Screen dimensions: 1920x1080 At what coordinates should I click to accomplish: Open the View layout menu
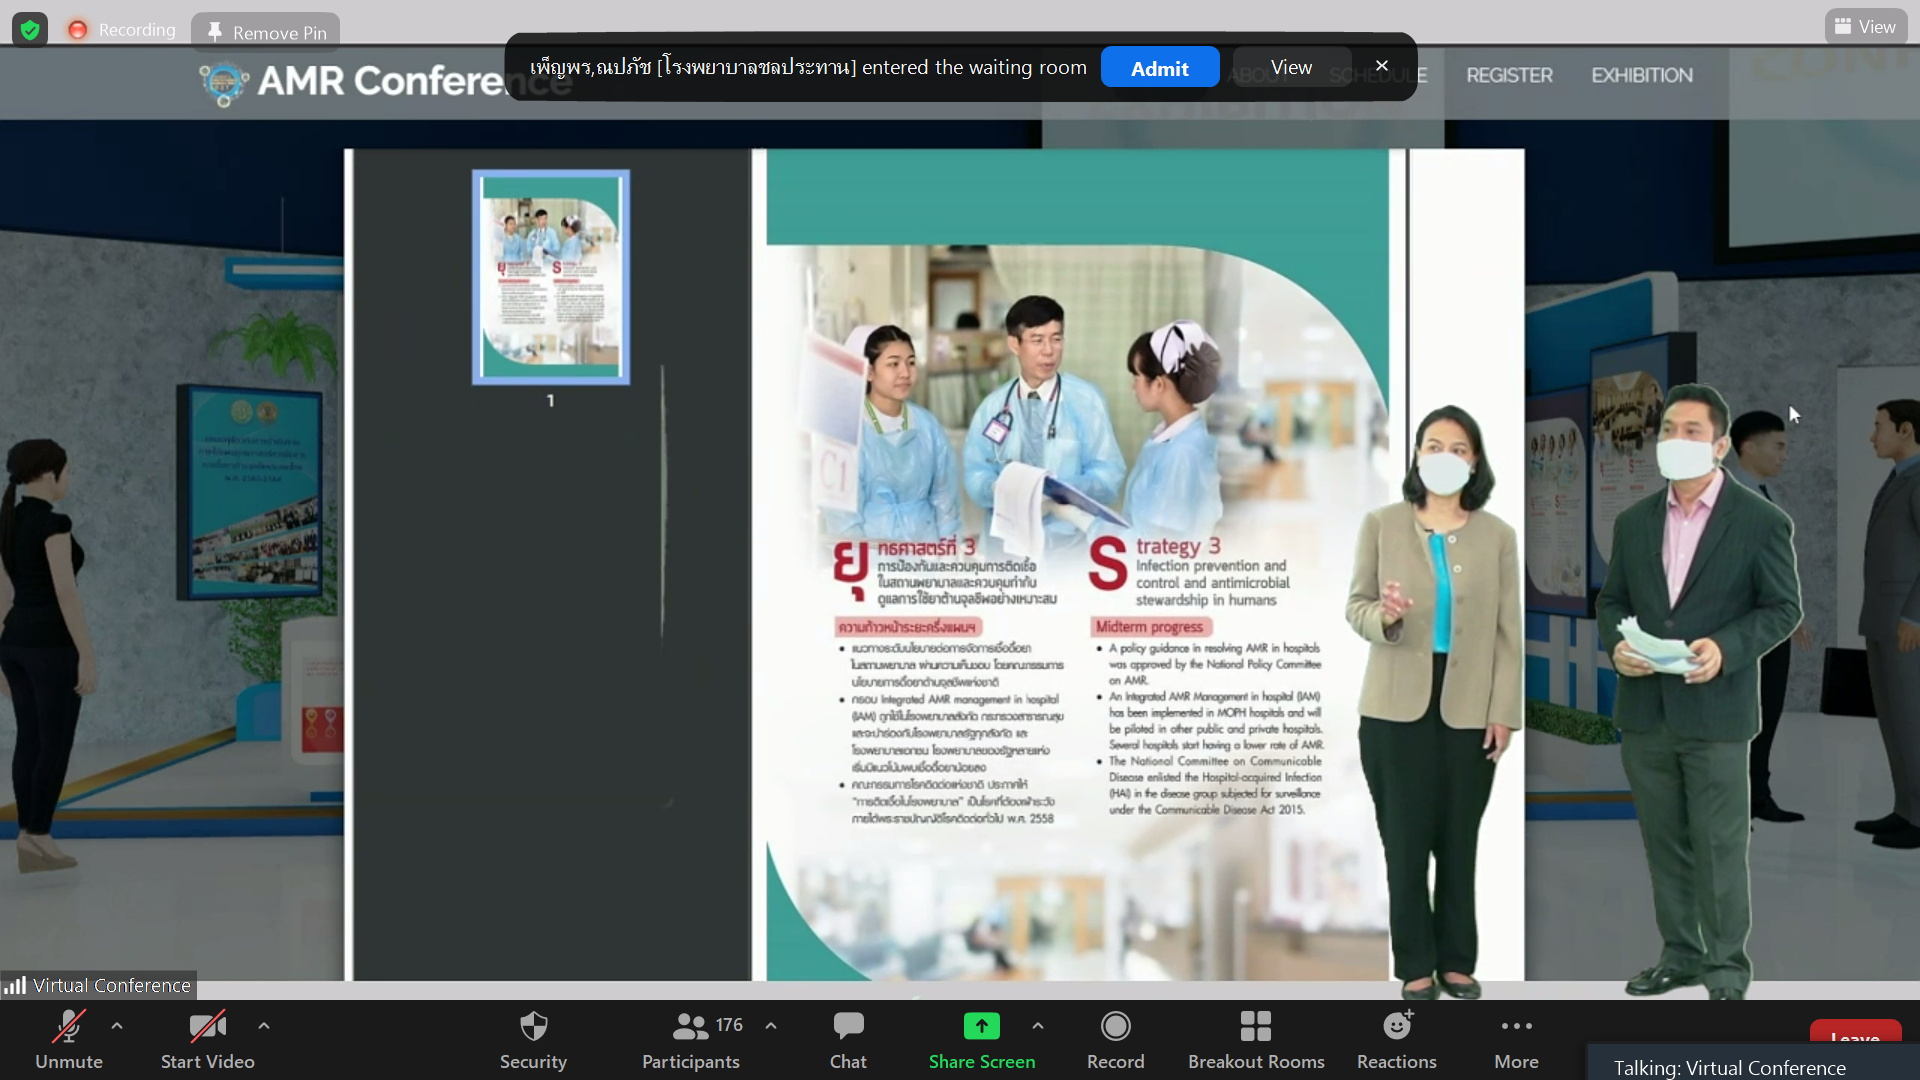click(1865, 27)
